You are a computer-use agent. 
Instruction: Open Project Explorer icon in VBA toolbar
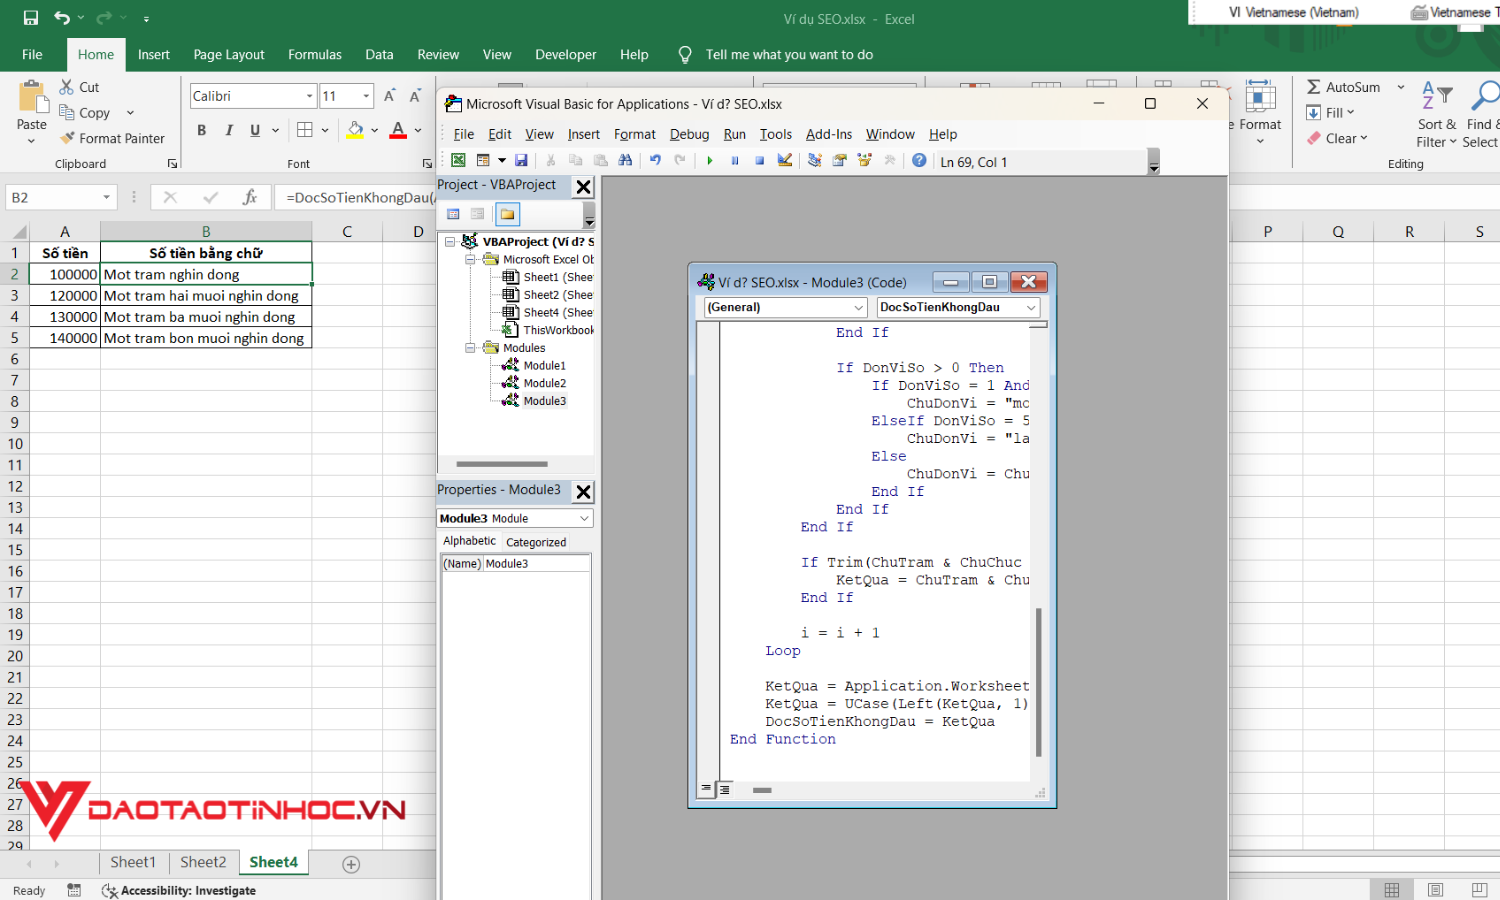[x=814, y=160]
